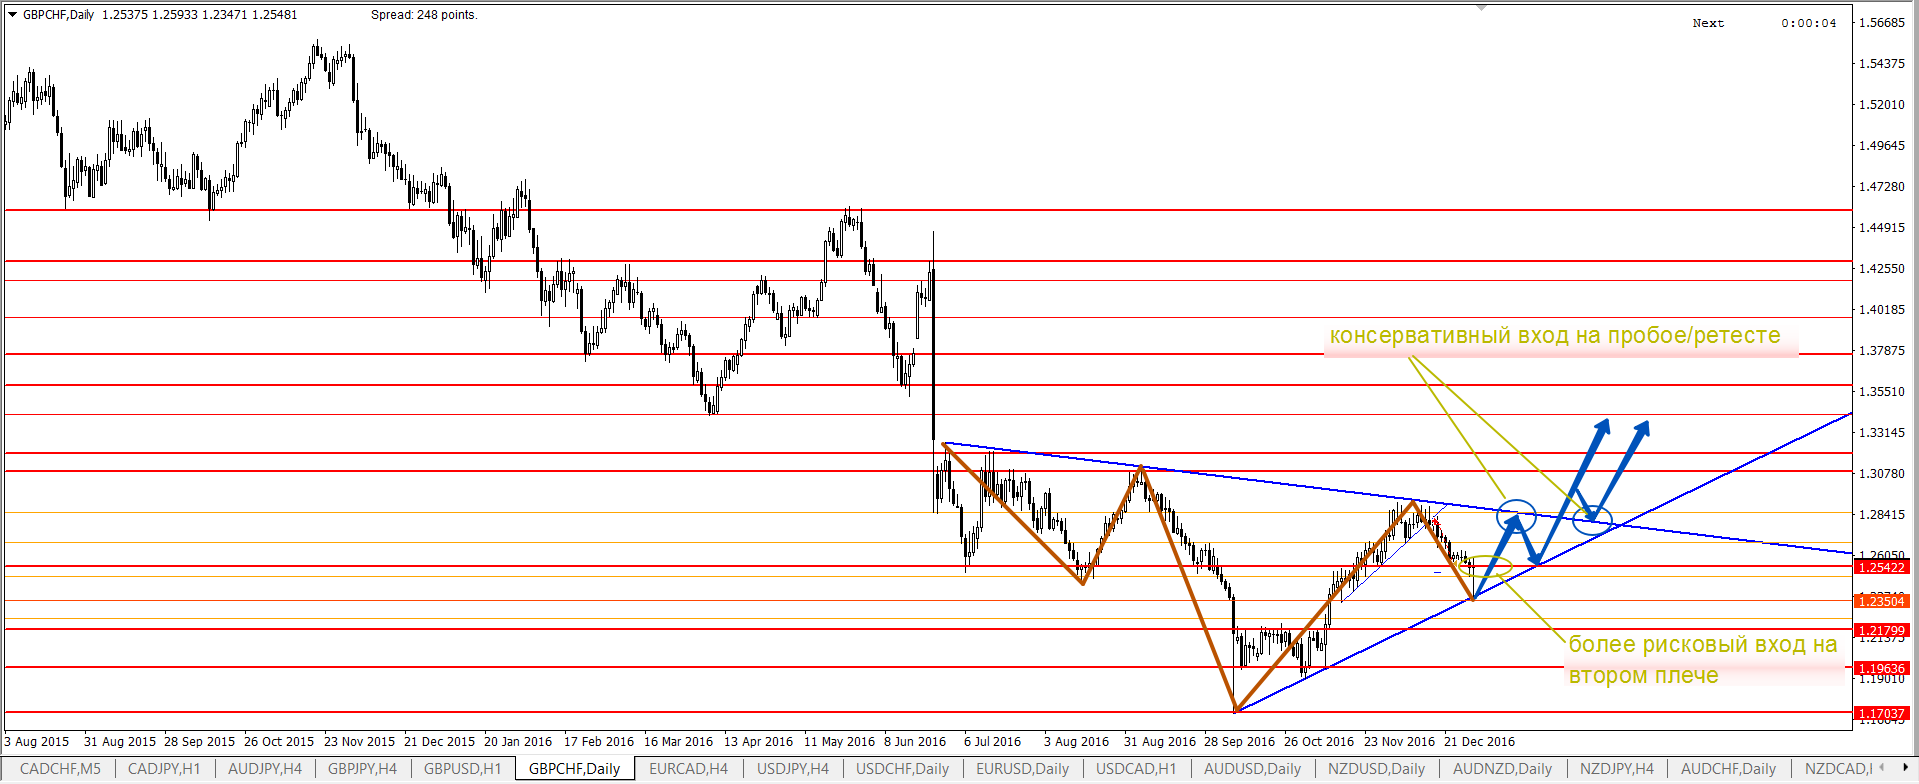The width and height of the screenshot is (1919, 784).
Task: Select the AUDNZD,Daily chart tab
Action: [1502, 769]
